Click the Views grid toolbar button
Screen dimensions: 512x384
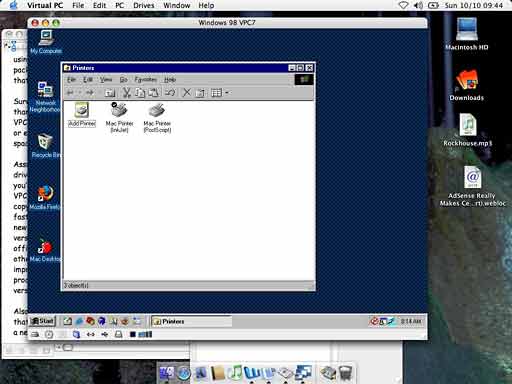pos(216,93)
